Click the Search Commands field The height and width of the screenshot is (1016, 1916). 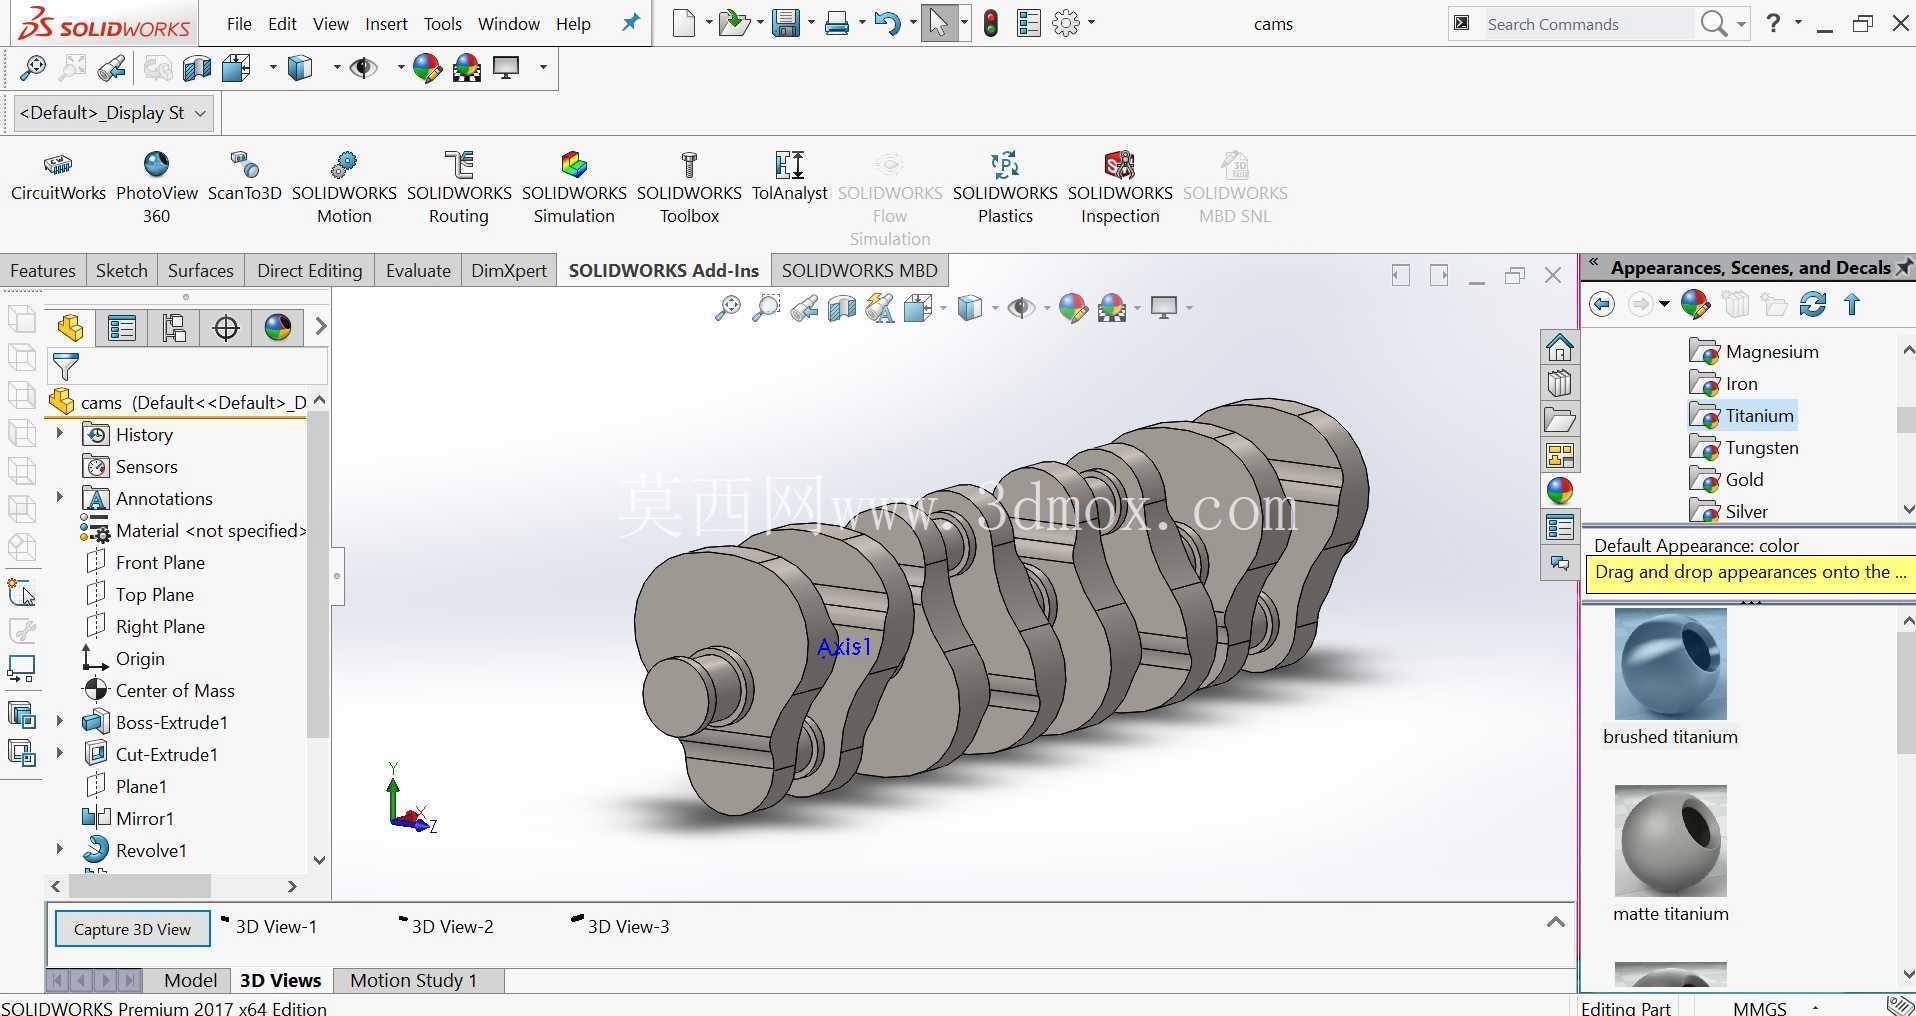(x=1590, y=24)
